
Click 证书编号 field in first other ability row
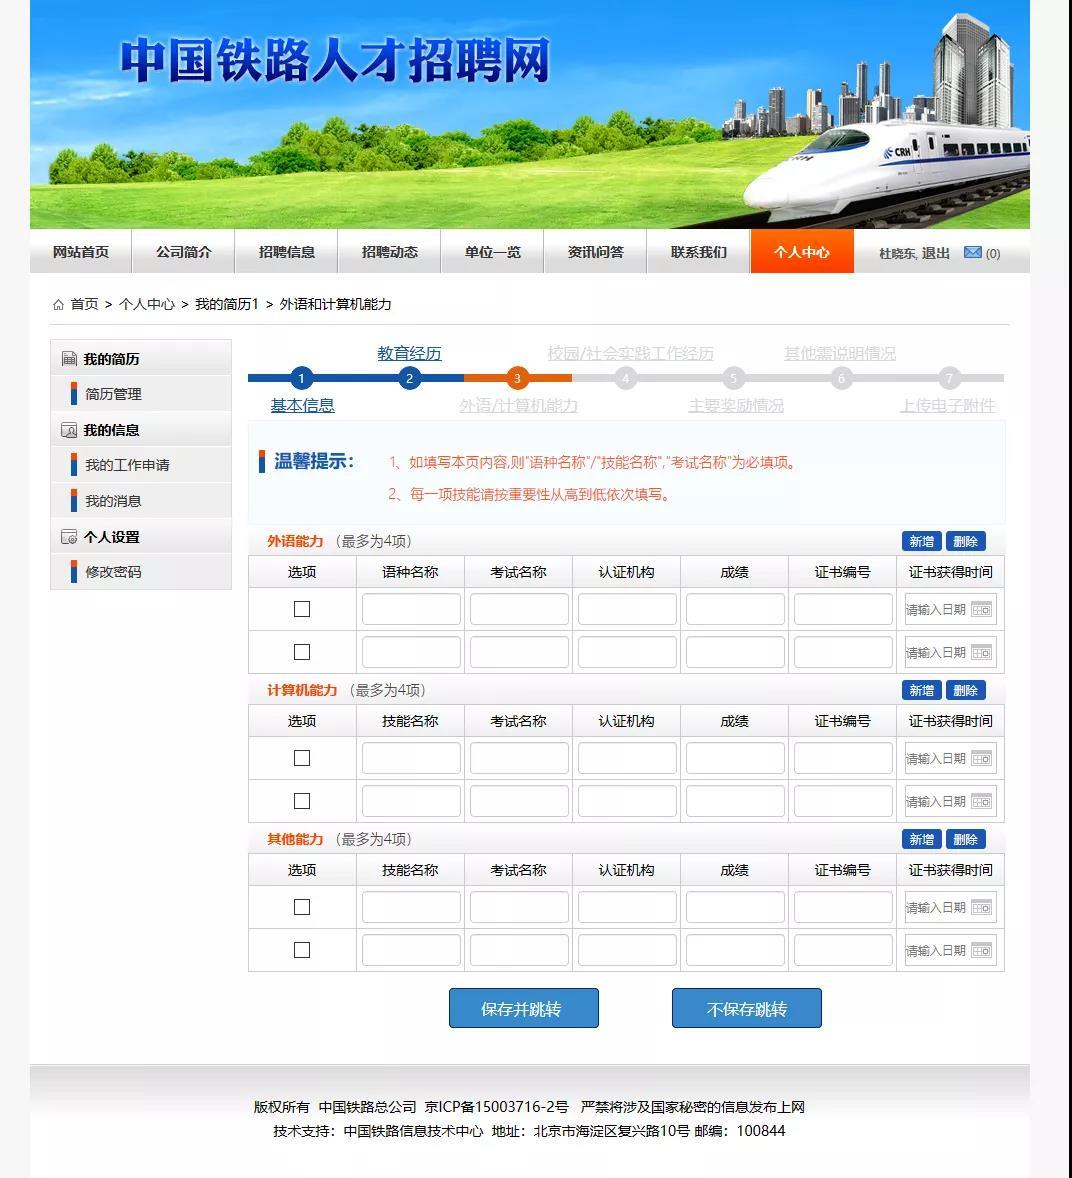pyautogui.click(x=843, y=908)
